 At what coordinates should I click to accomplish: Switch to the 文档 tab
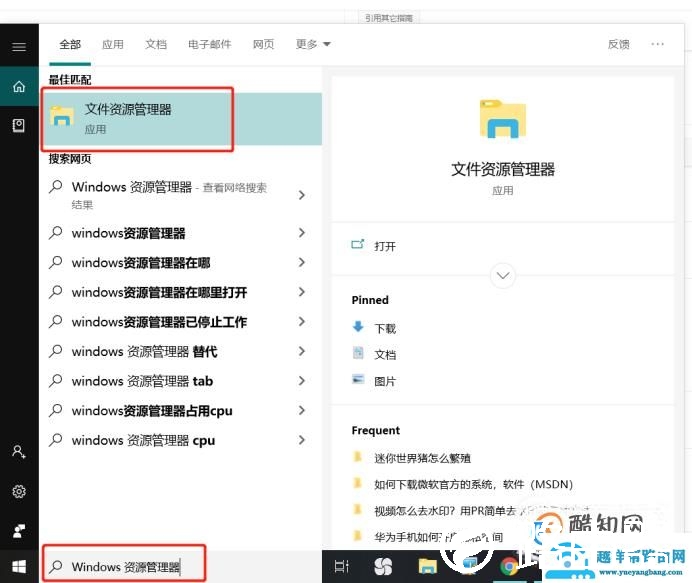[x=156, y=45]
